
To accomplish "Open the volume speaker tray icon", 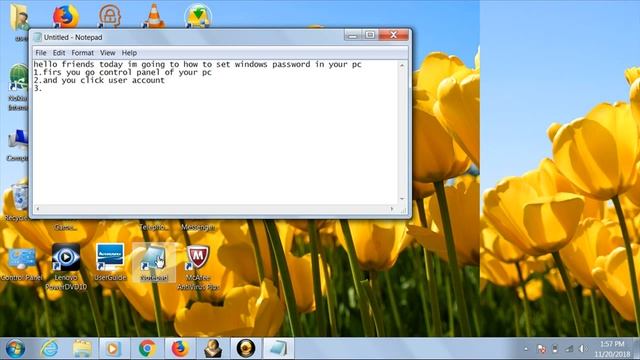I will [582, 349].
